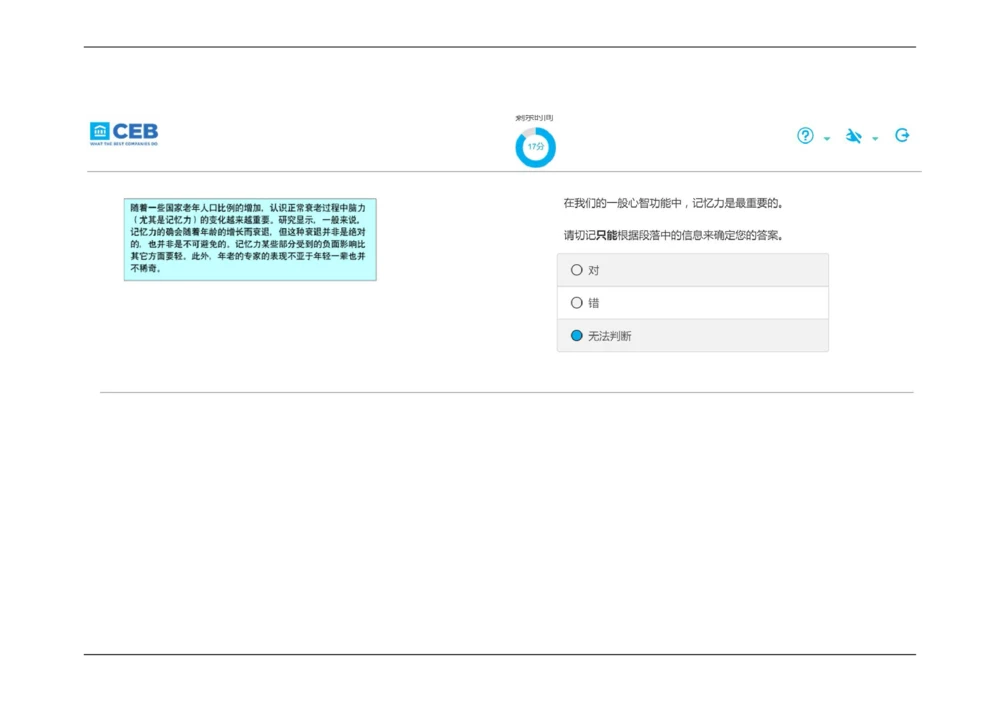Select the 错 radio option
The image size is (1000, 707).
[x=577, y=302]
